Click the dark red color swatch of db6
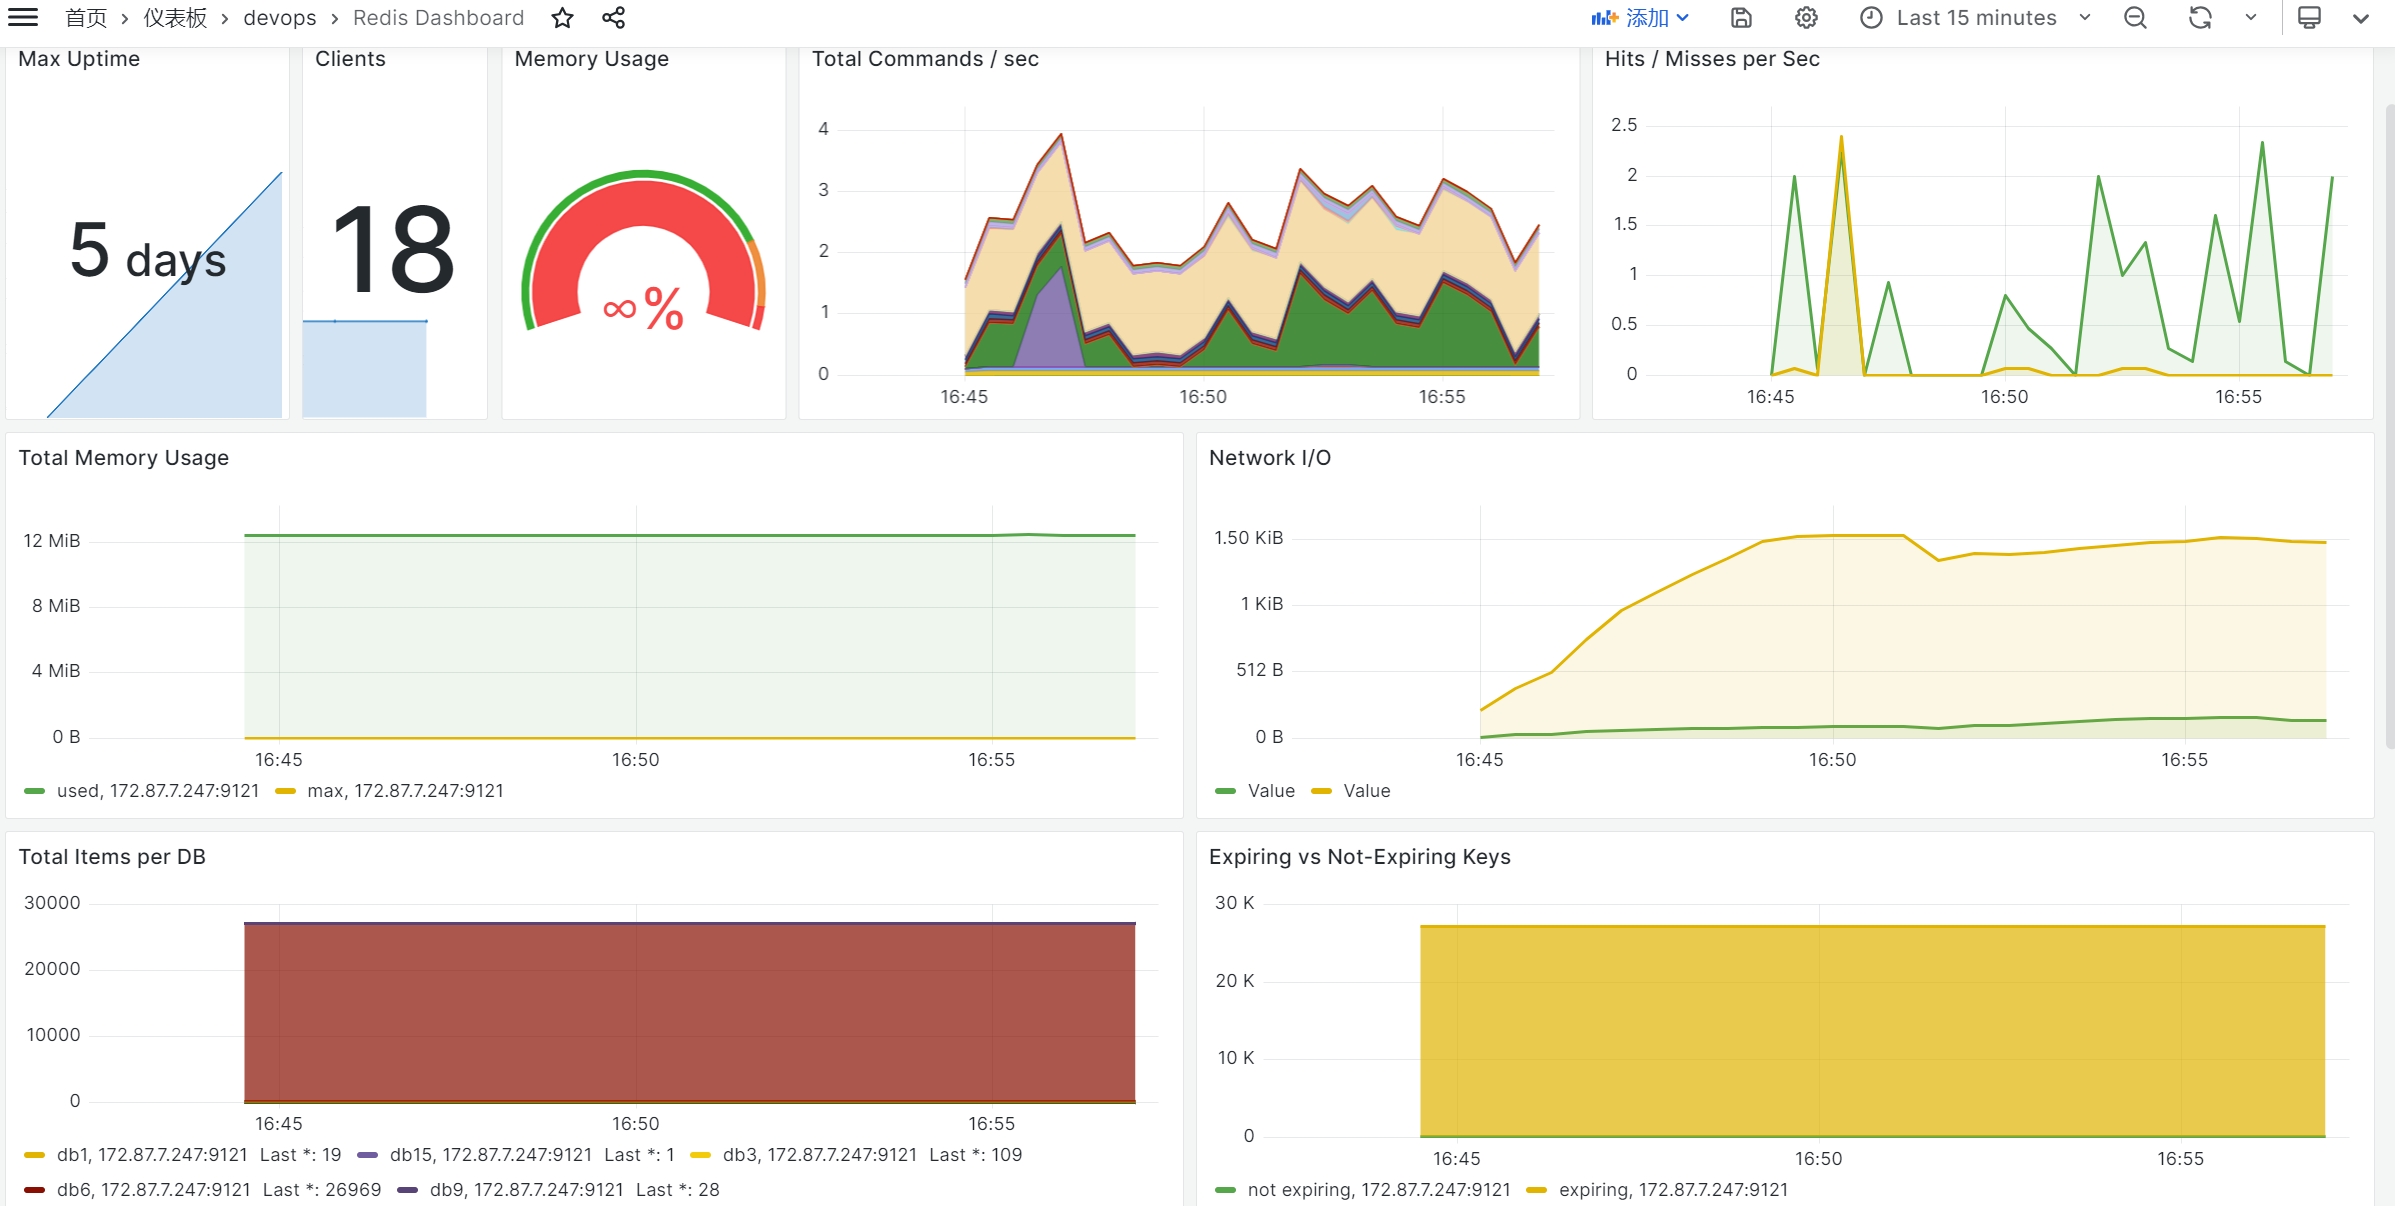 click(x=34, y=1190)
